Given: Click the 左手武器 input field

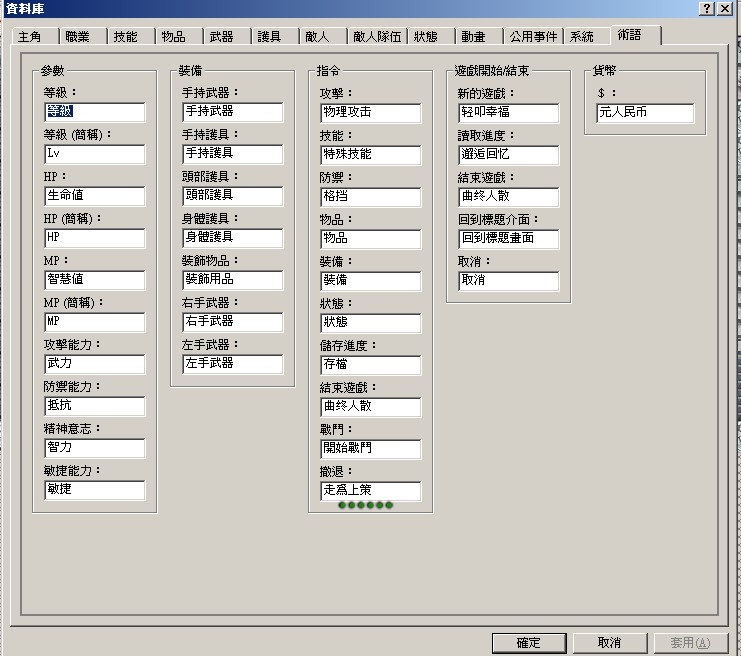Looking at the screenshot, I should pyautogui.click(x=233, y=364).
